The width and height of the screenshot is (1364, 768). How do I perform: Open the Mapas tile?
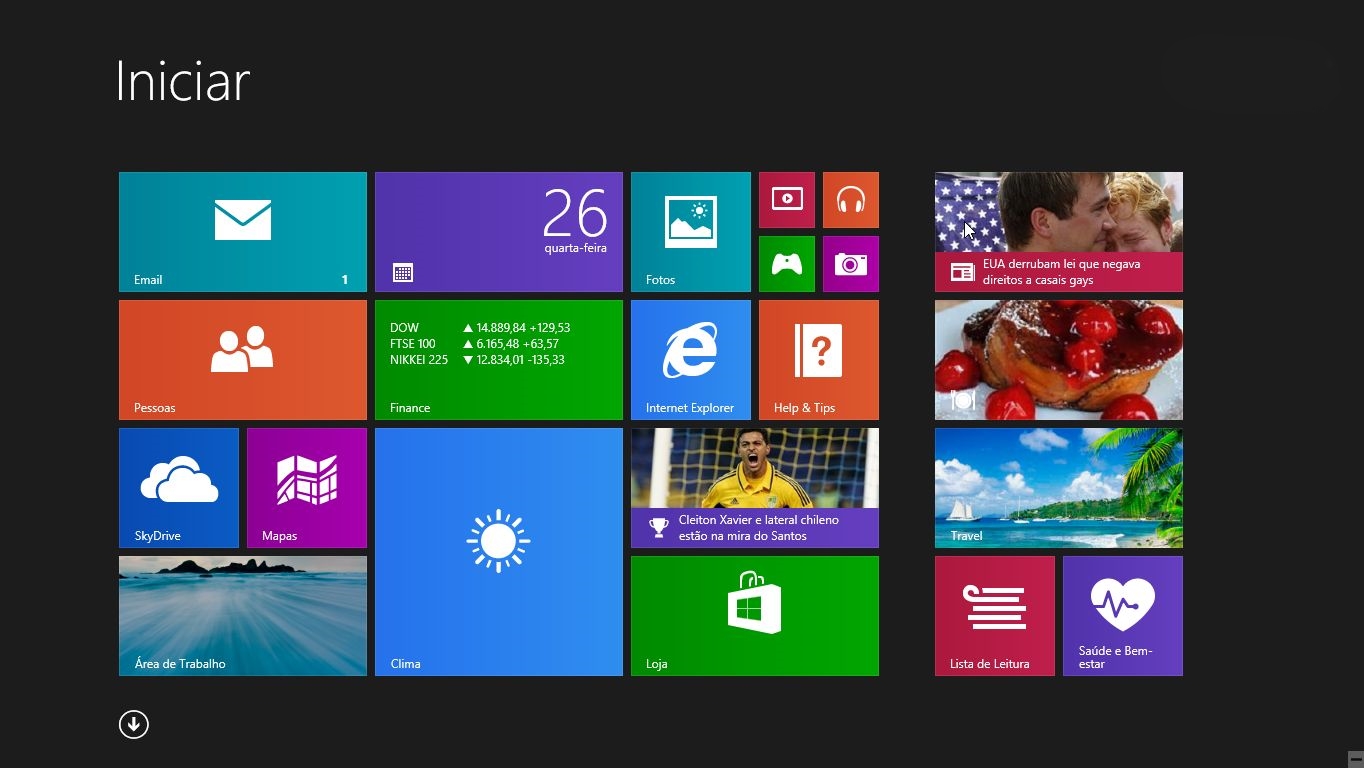pyautogui.click(x=307, y=488)
